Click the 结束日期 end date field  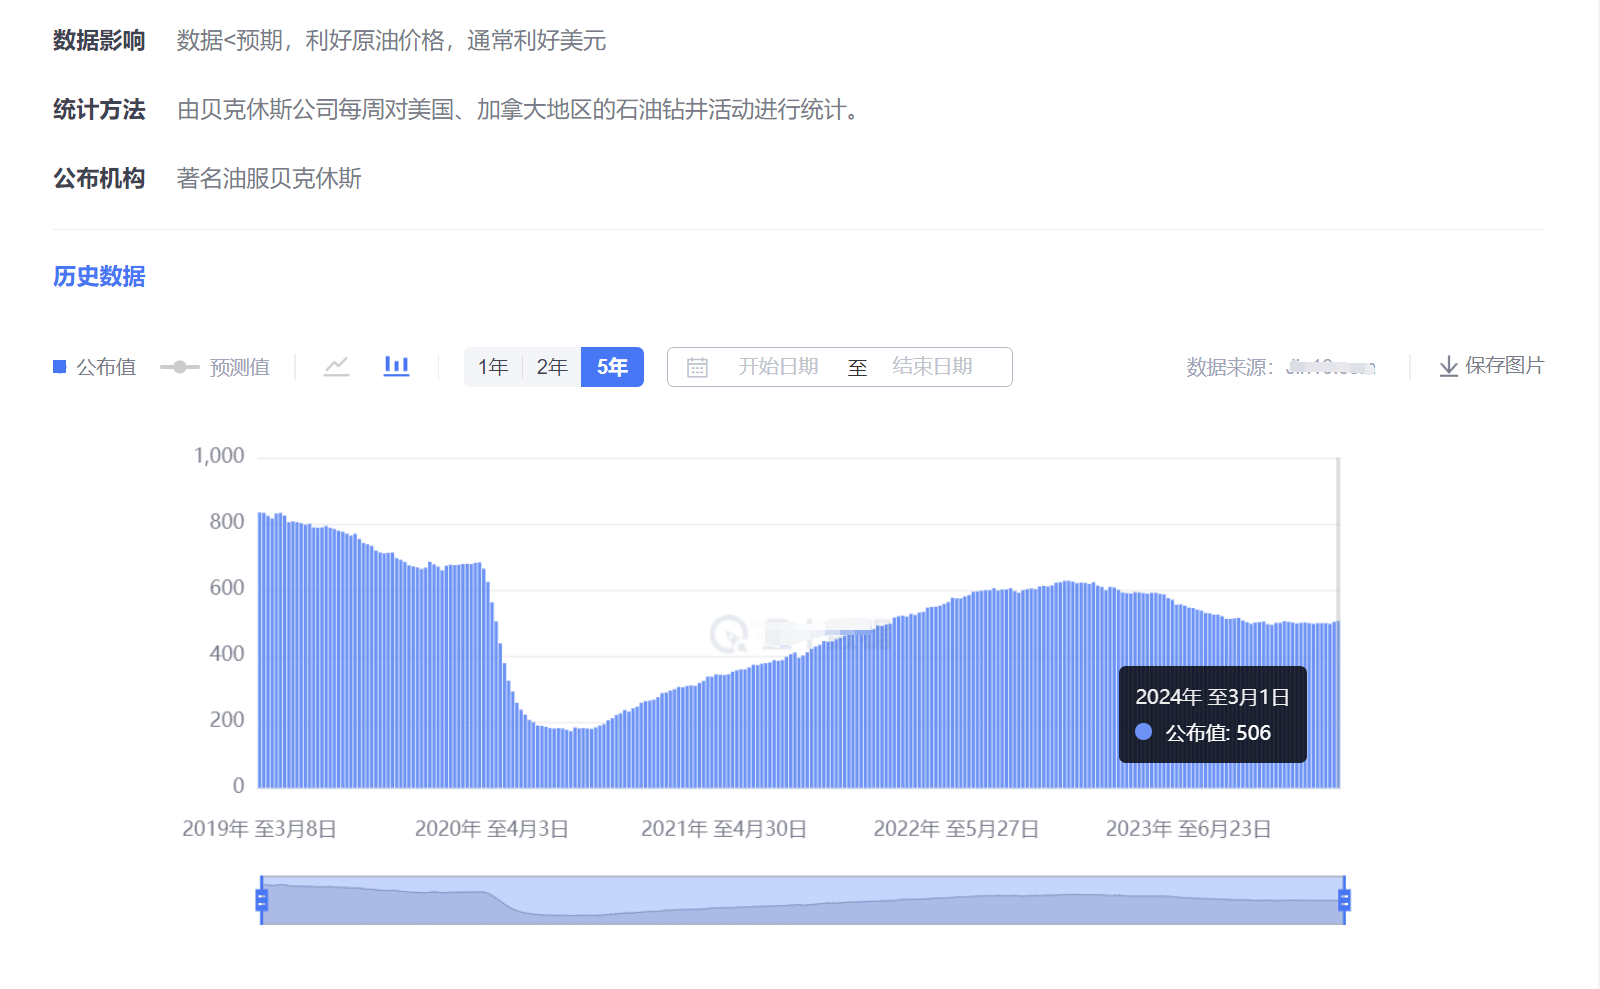[933, 366]
